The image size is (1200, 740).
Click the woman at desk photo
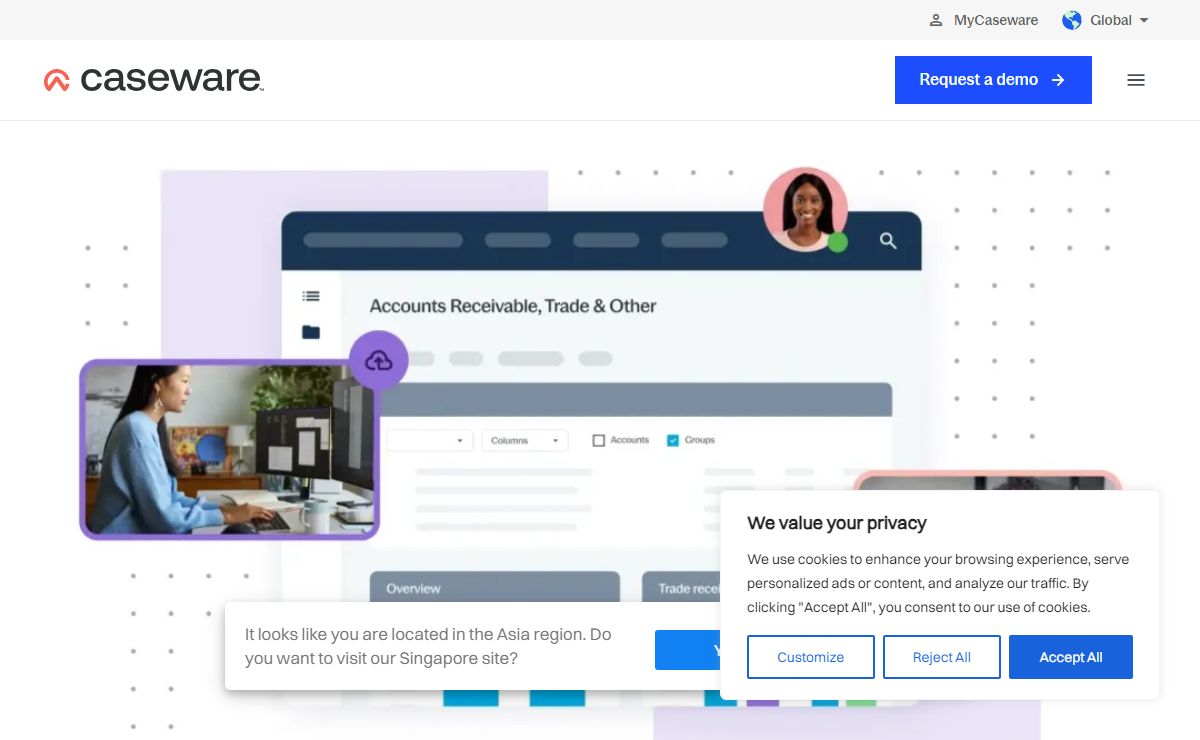(x=230, y=450)
